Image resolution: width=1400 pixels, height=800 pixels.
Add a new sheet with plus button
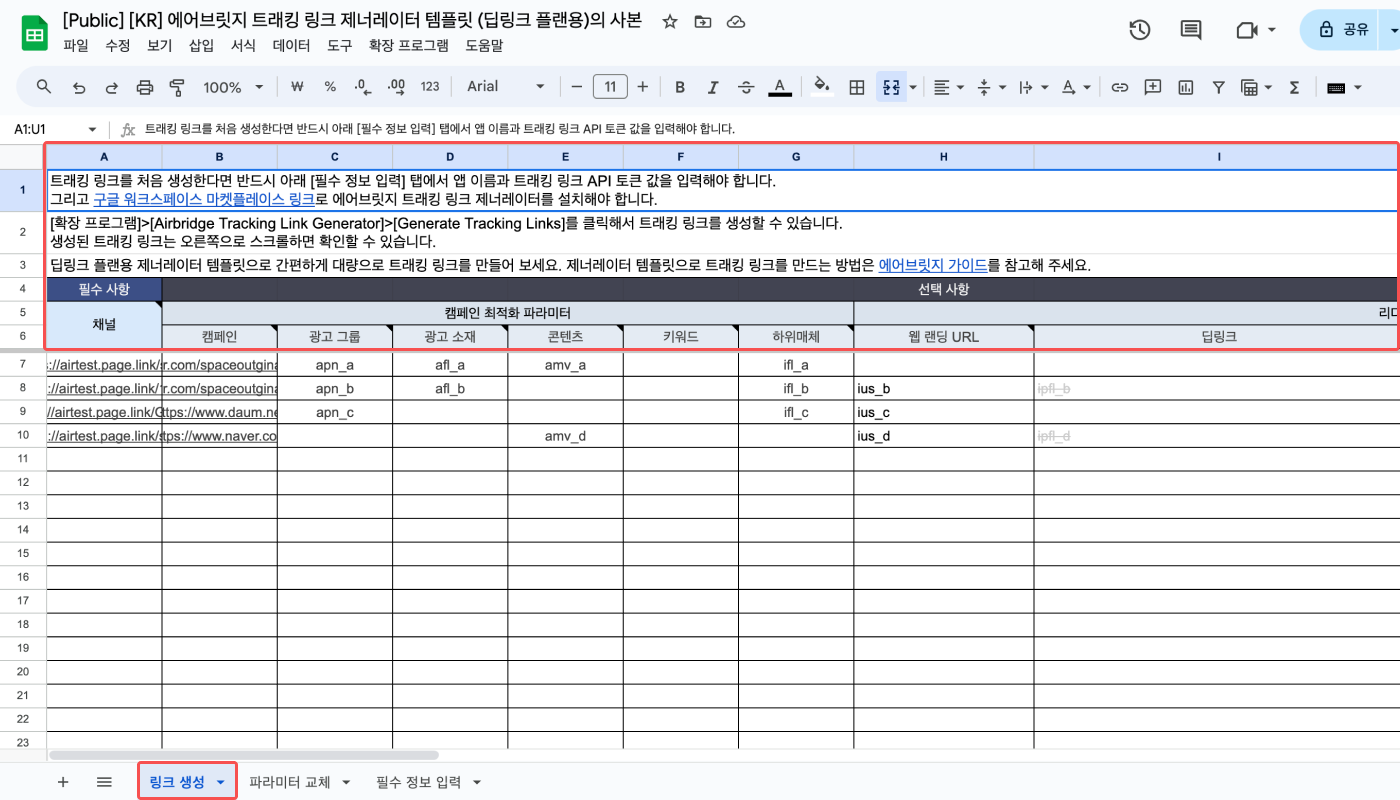[x=63, y=782]
